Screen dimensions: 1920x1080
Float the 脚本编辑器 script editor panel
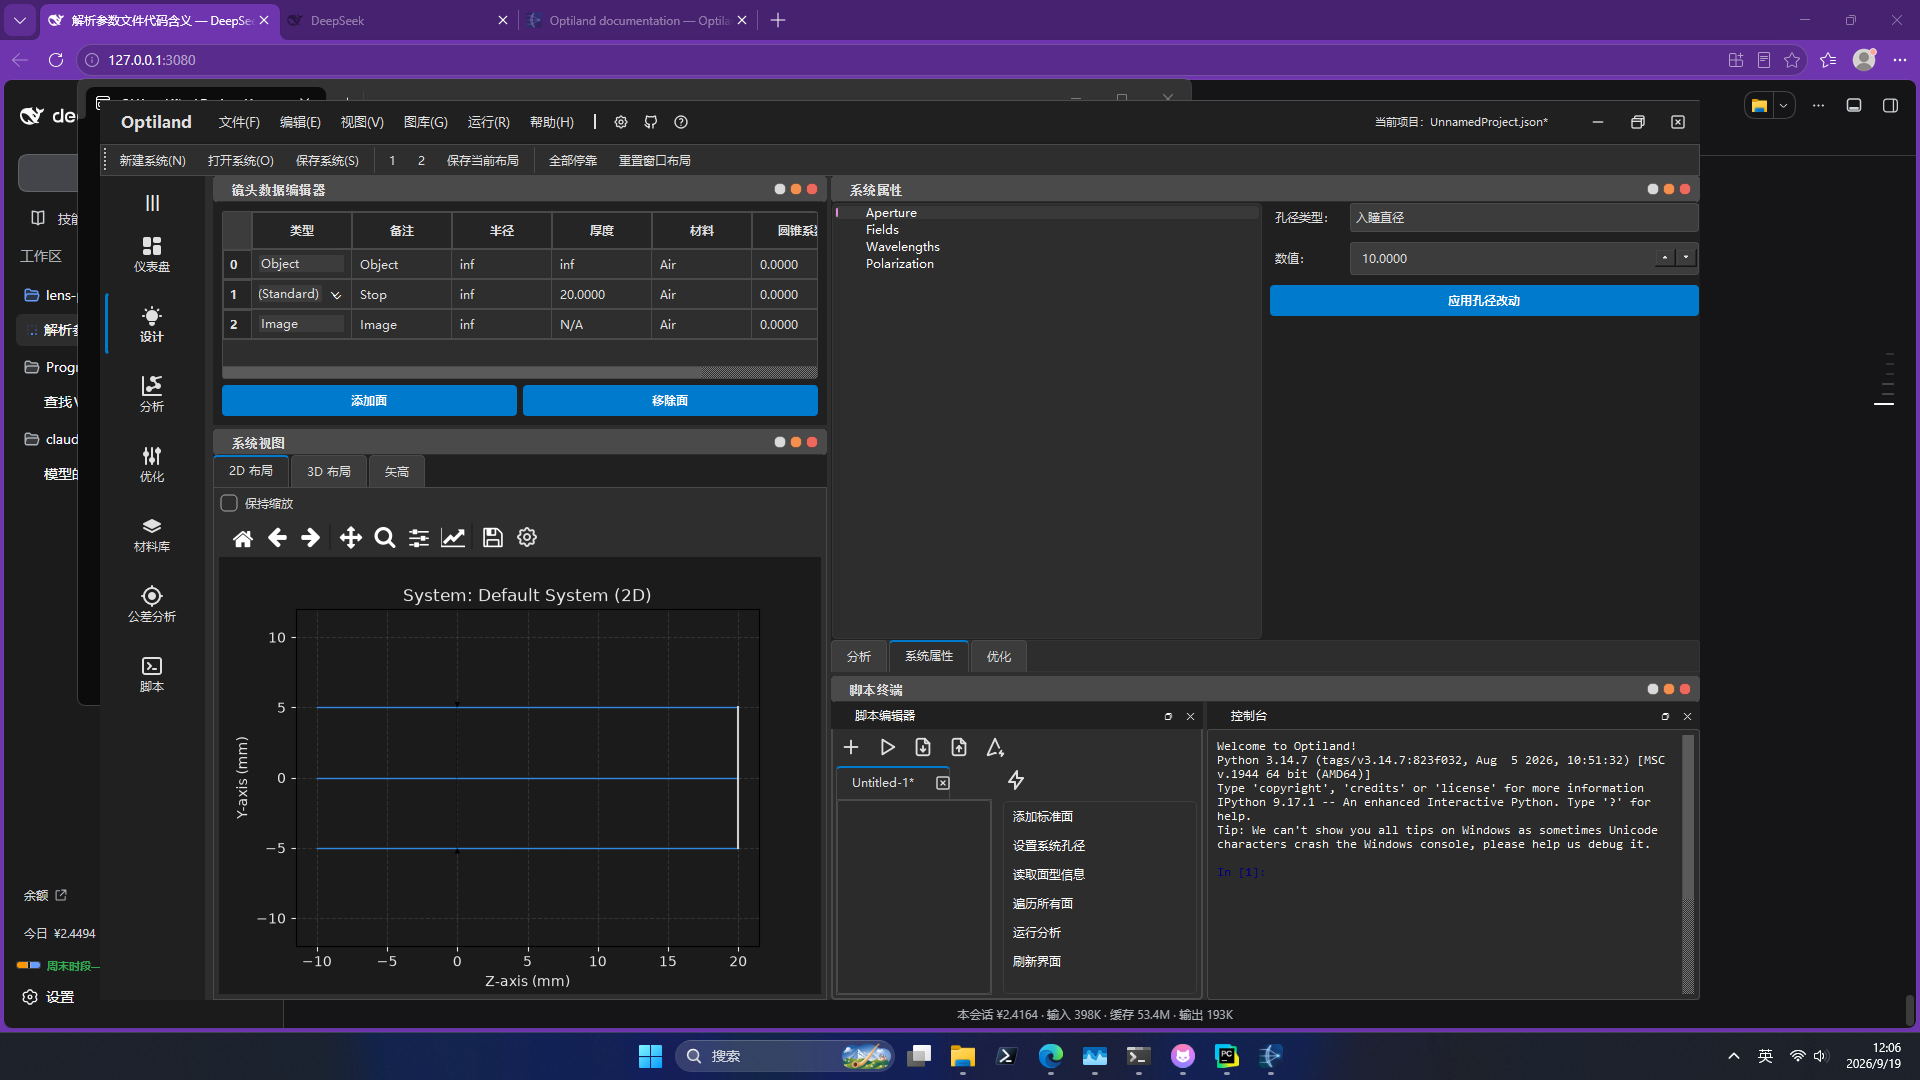coord(1168,716)
